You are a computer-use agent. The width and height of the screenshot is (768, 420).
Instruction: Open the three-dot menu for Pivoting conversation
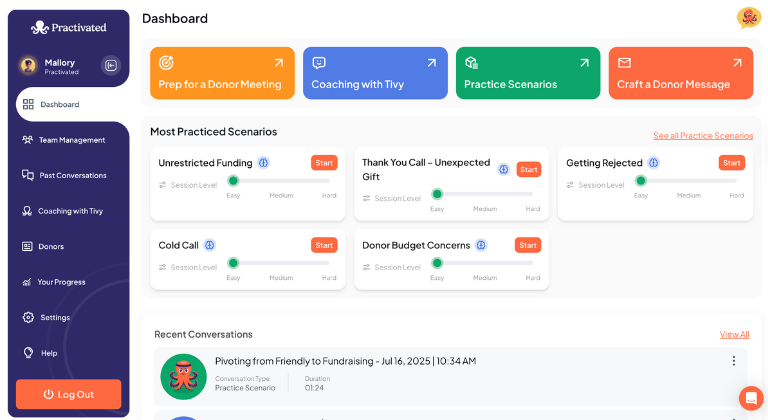click(733, 361)
